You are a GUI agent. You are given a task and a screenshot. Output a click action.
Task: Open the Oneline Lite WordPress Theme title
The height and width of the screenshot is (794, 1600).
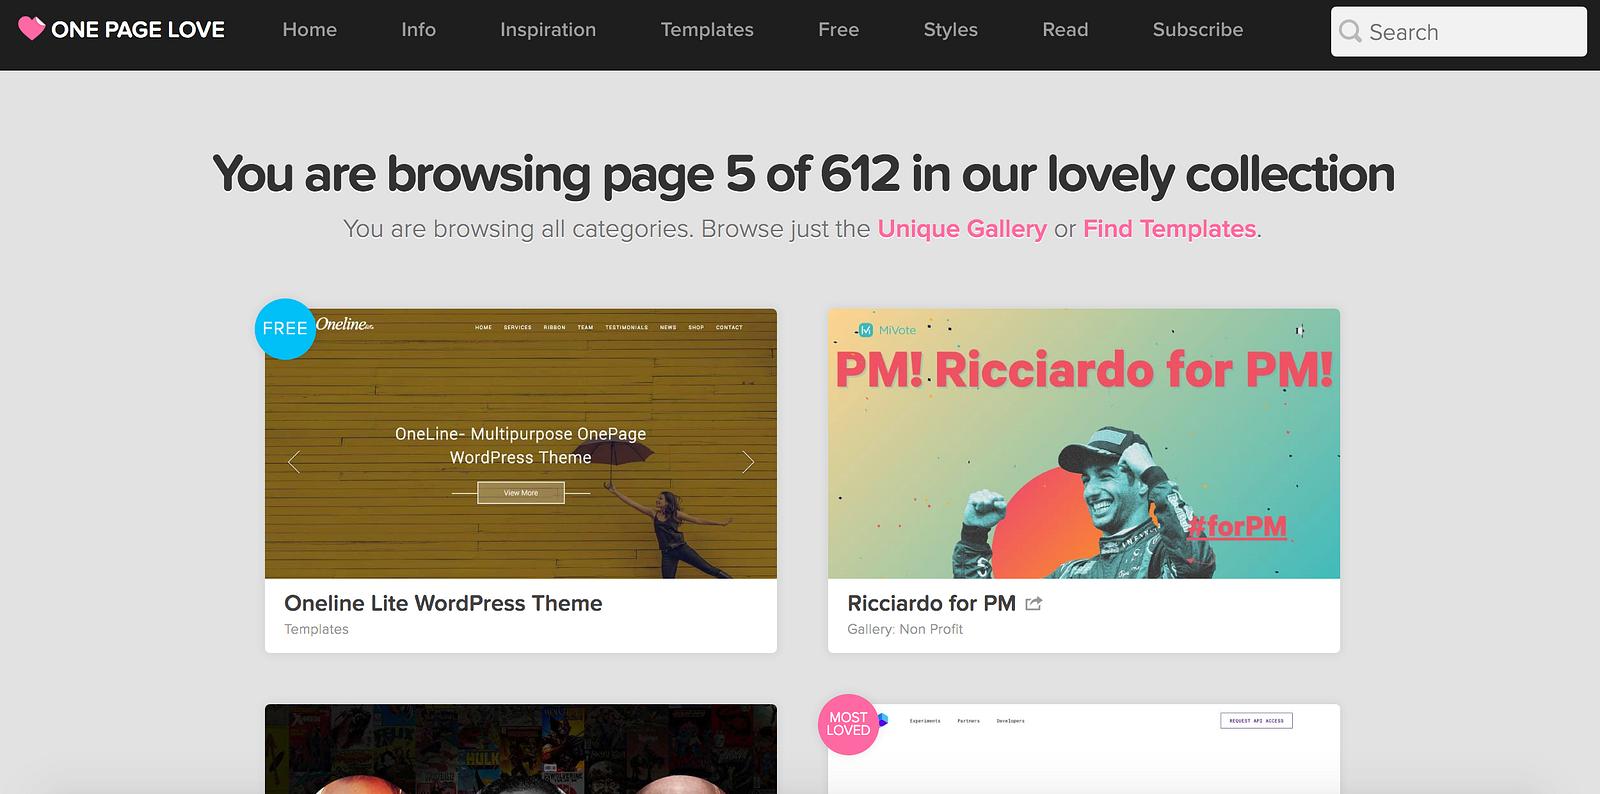click(x=443, y=603)
